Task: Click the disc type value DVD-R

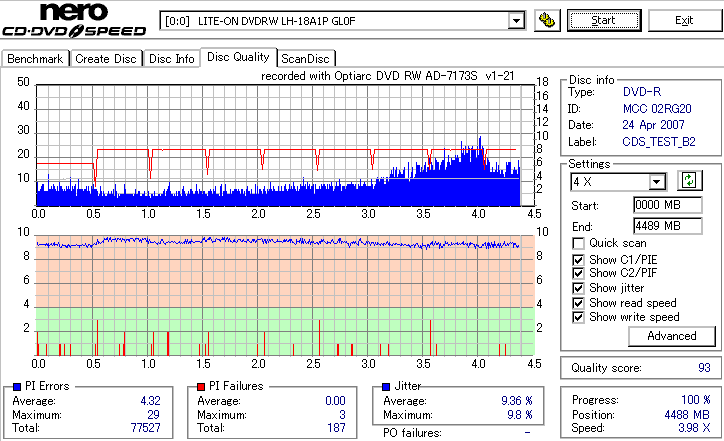Action: 642,92
